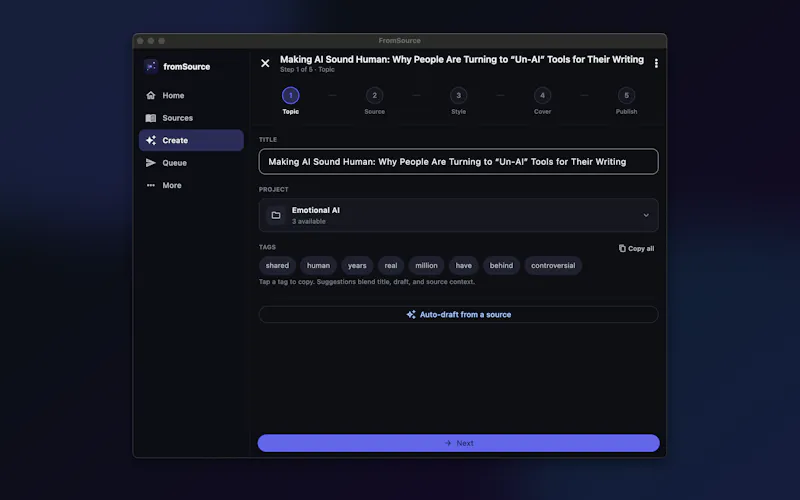Click the "3 available" project text
The height and width of the screenshot is (500, 800).
pos(309,221)
